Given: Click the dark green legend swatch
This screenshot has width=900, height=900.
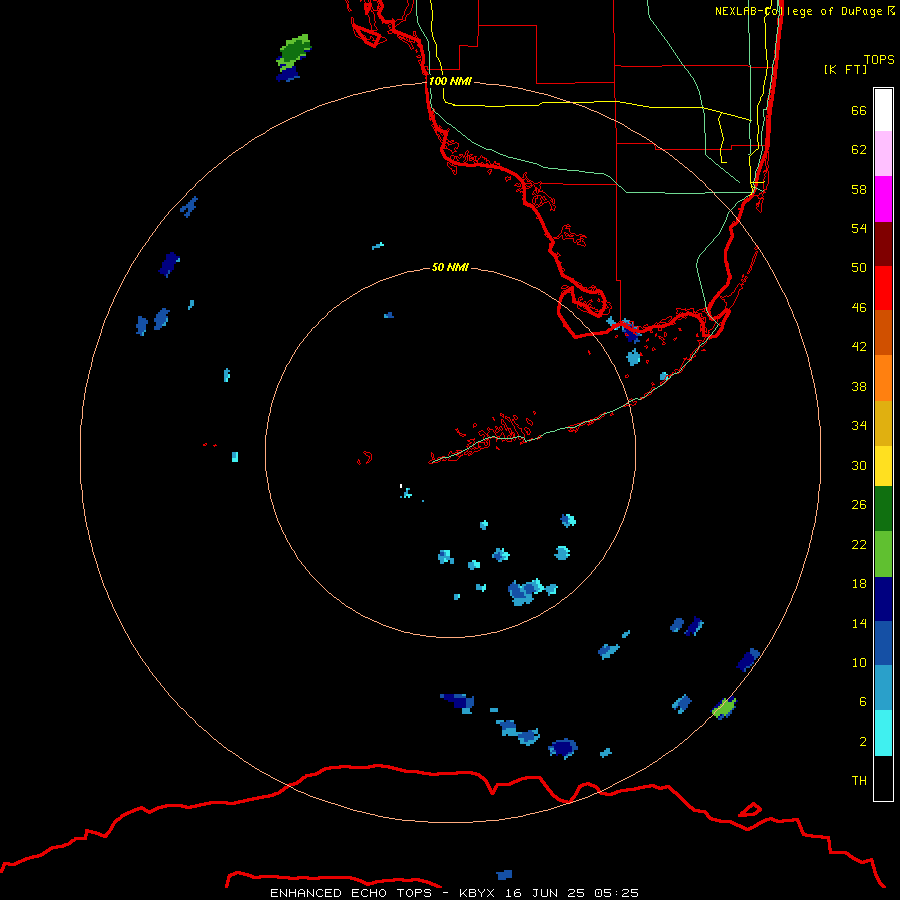Looking at the screenshot, I should 883,509.
